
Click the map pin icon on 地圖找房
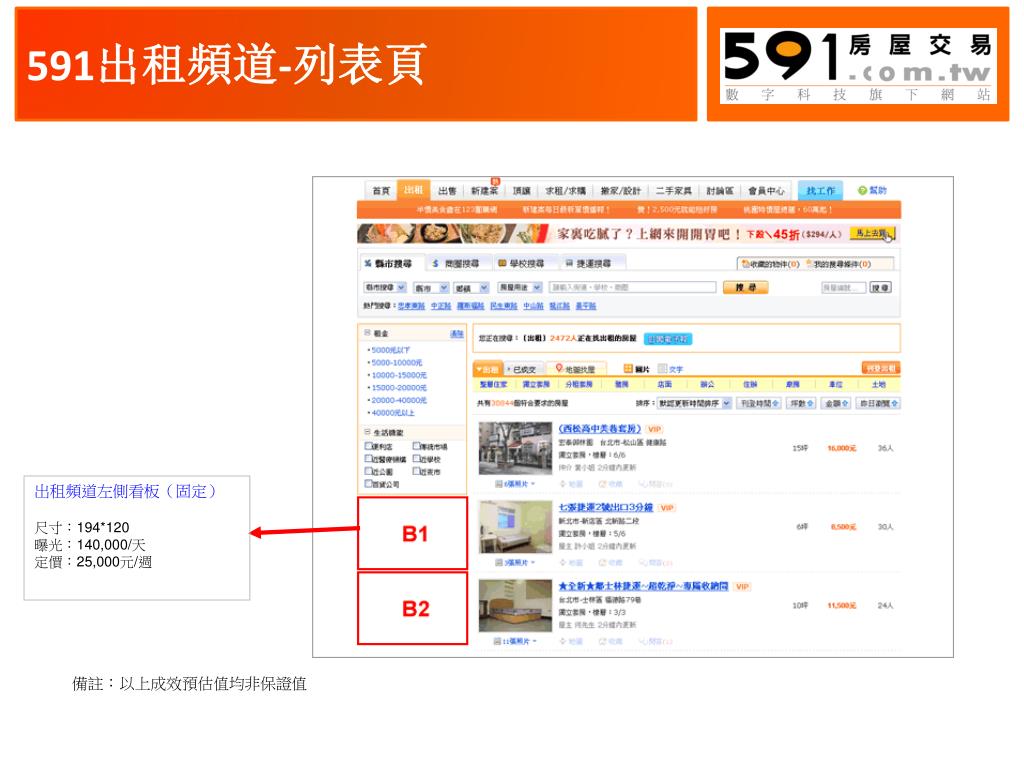559,368
